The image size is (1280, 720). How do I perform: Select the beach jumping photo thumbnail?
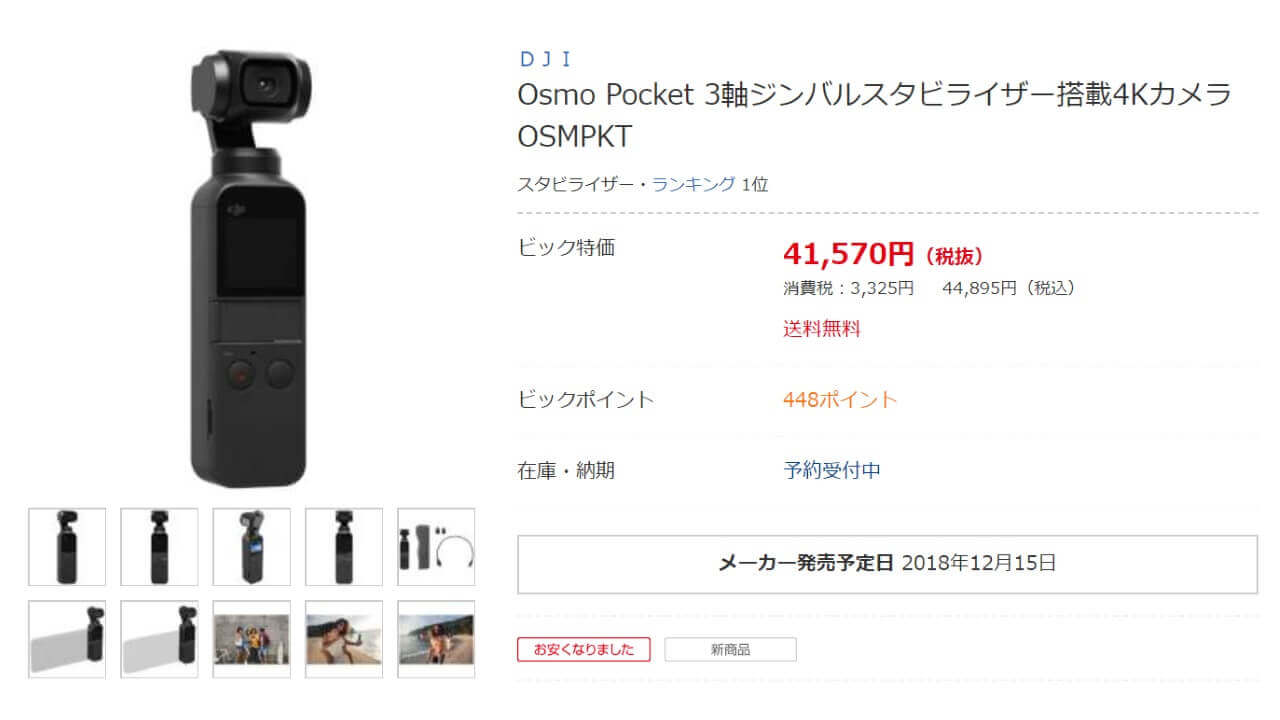(x=344, y=639)
